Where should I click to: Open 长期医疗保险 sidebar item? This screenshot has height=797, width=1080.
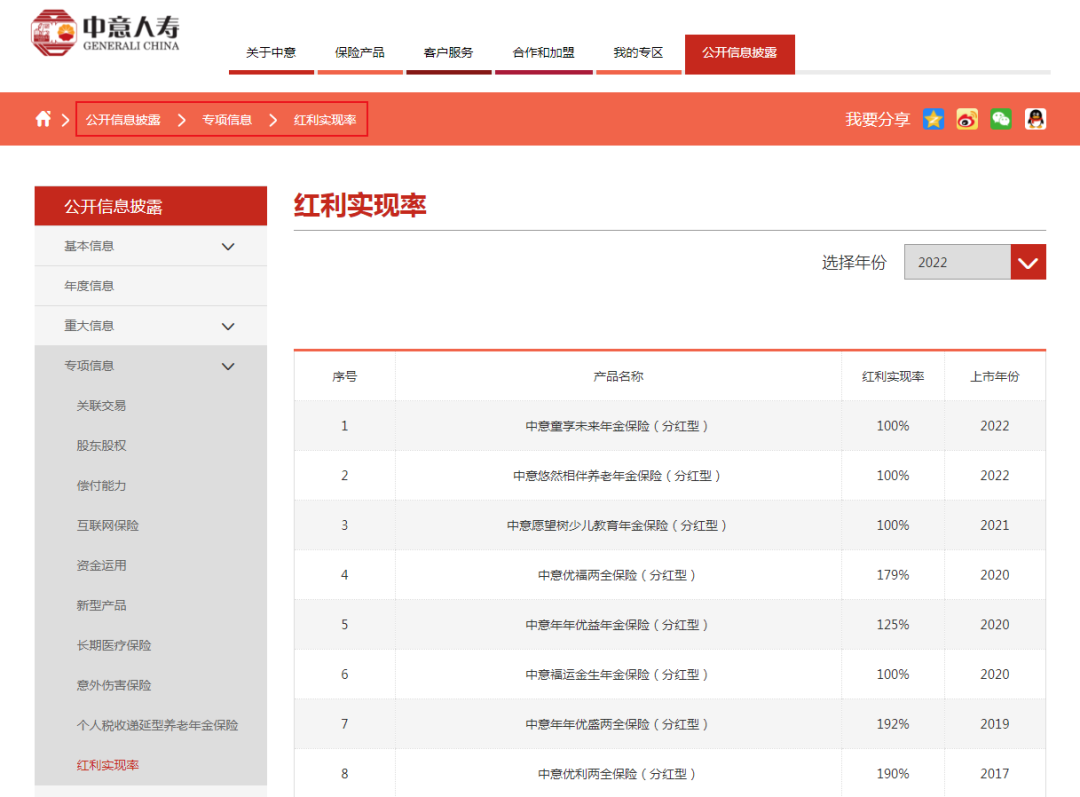[114, 645]
